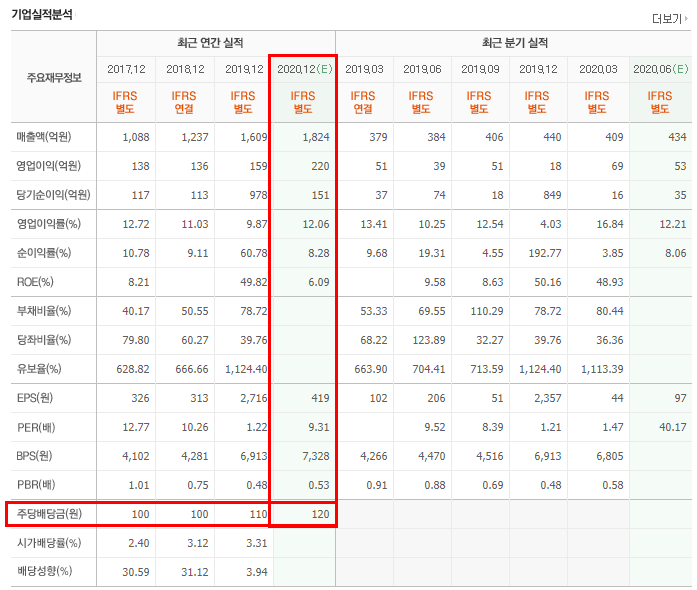The image size is (697, 590).
Task: Click the 379 quarterly sales value
Action: 378,137
